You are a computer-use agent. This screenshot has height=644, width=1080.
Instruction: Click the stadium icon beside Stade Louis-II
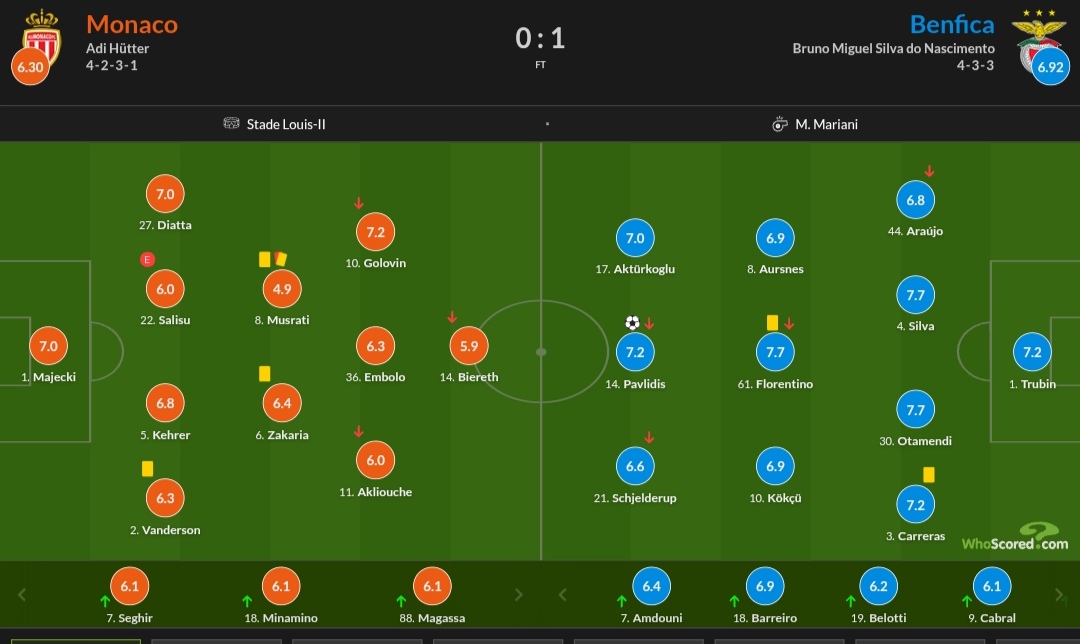pos(231,123)
